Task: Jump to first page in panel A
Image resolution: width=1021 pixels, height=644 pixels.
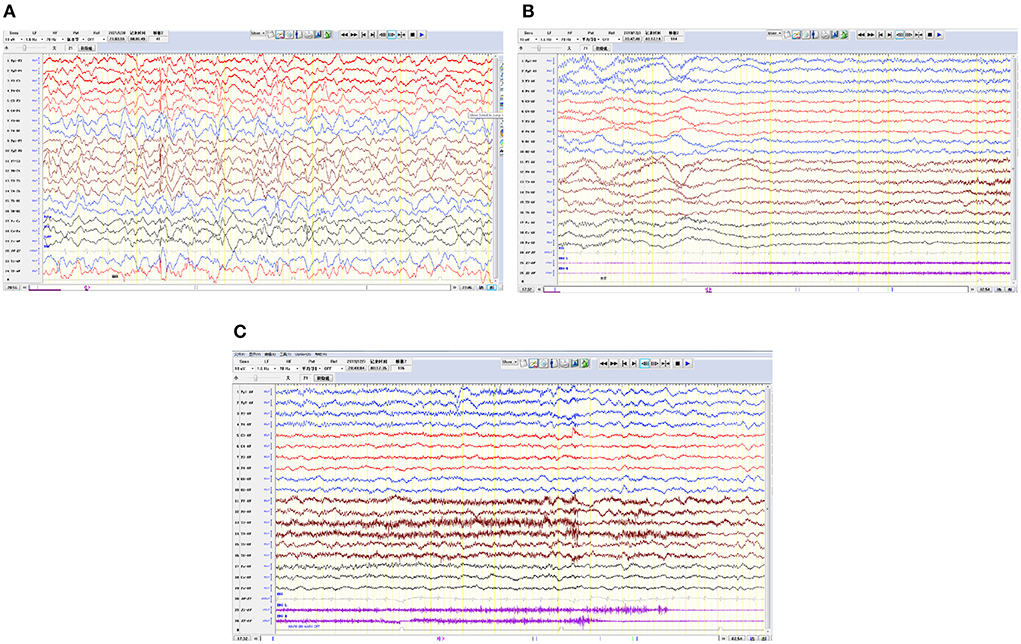Action: point(363,35)
